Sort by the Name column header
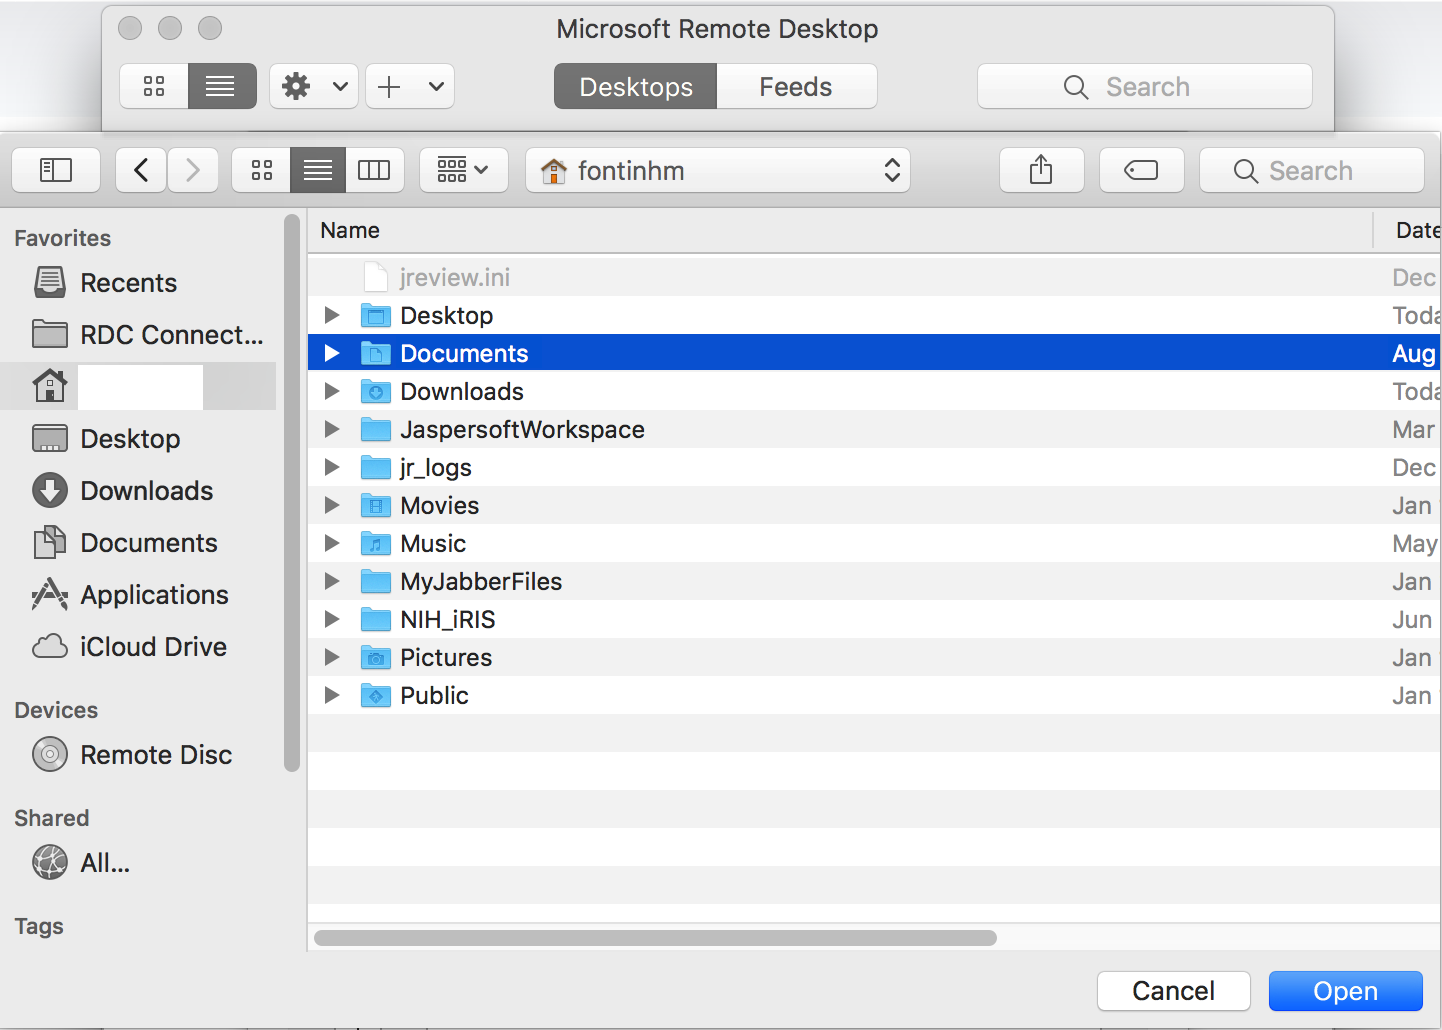The height and width of the screenshot is (1030, 1442). coord(840,230)
